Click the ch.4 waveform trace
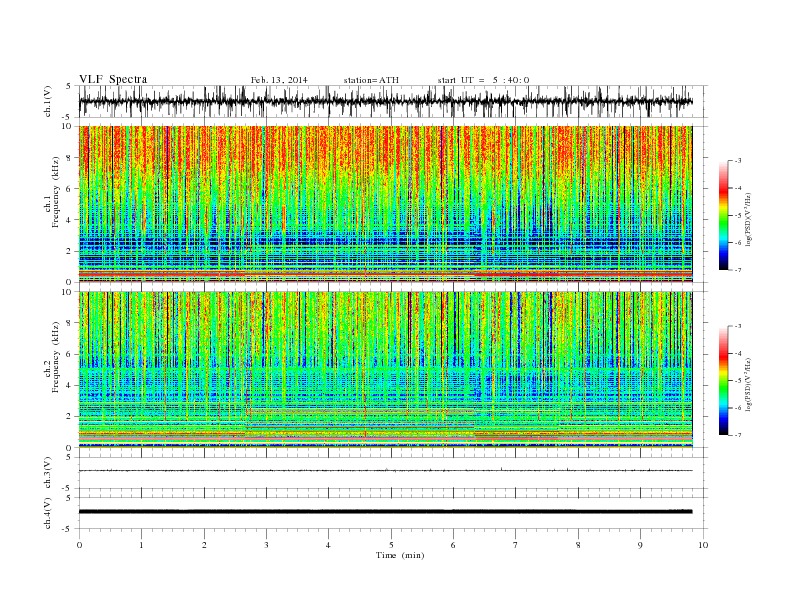 pos(385,512)
